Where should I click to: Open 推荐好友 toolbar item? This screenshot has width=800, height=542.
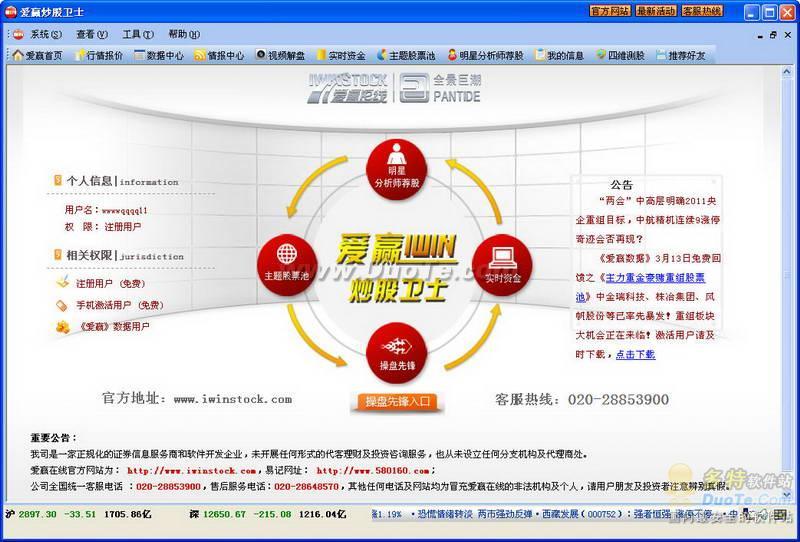(681, 56)
